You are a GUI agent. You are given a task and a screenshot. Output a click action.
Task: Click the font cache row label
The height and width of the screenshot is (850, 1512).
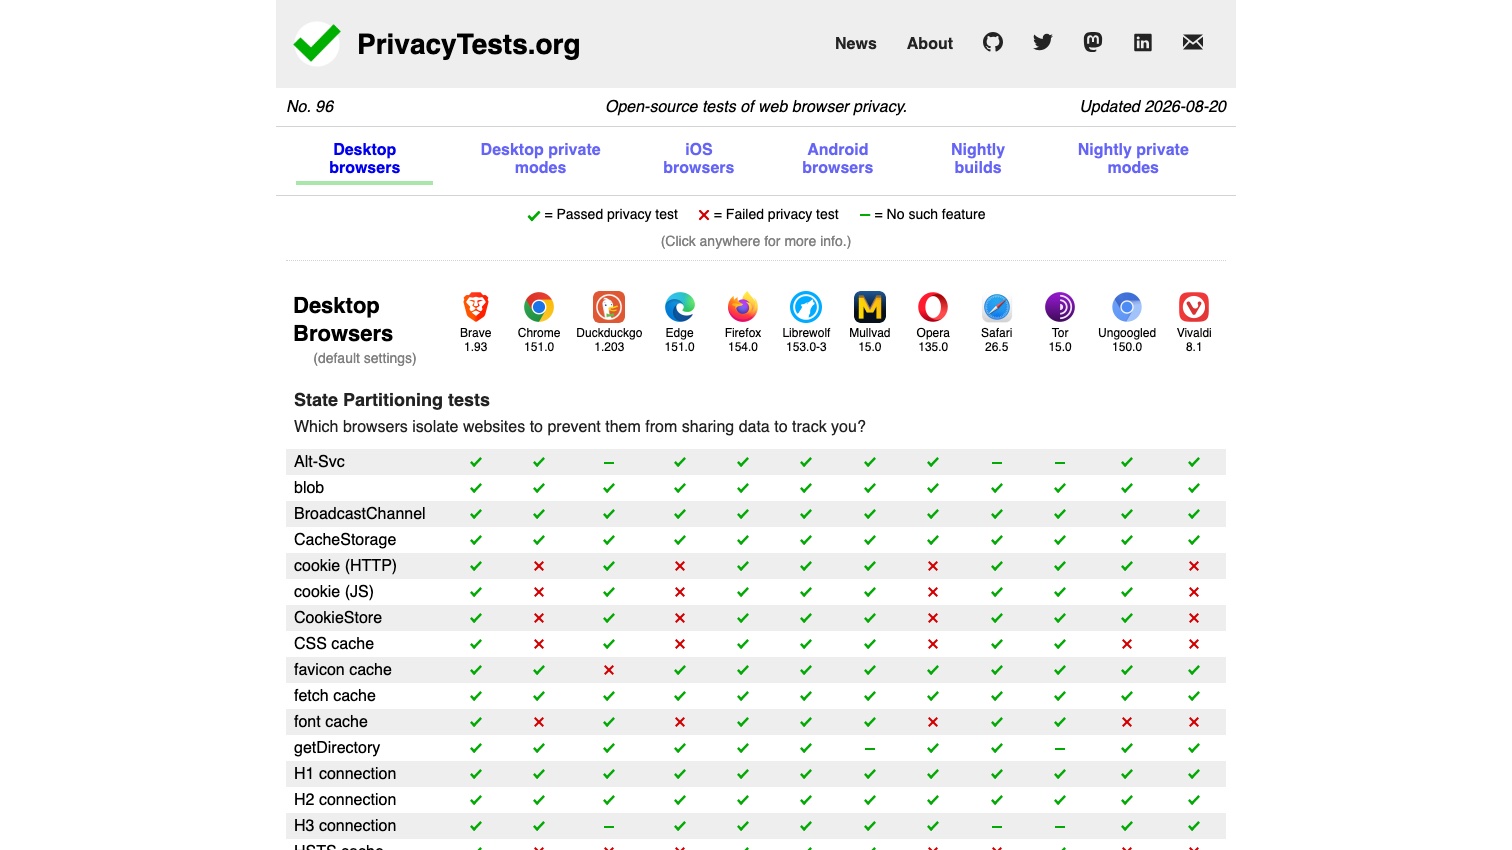coord(331,721)
